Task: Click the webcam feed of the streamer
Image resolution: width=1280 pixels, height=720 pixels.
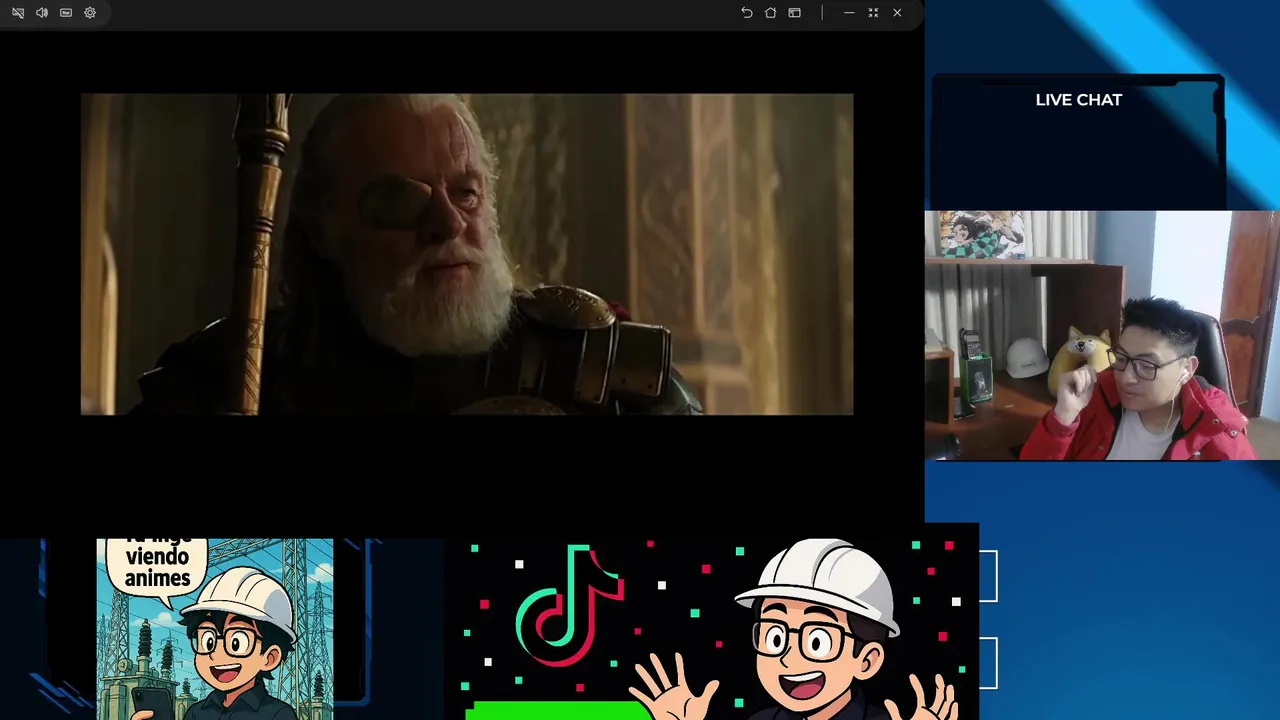Action: [1102, 335]
